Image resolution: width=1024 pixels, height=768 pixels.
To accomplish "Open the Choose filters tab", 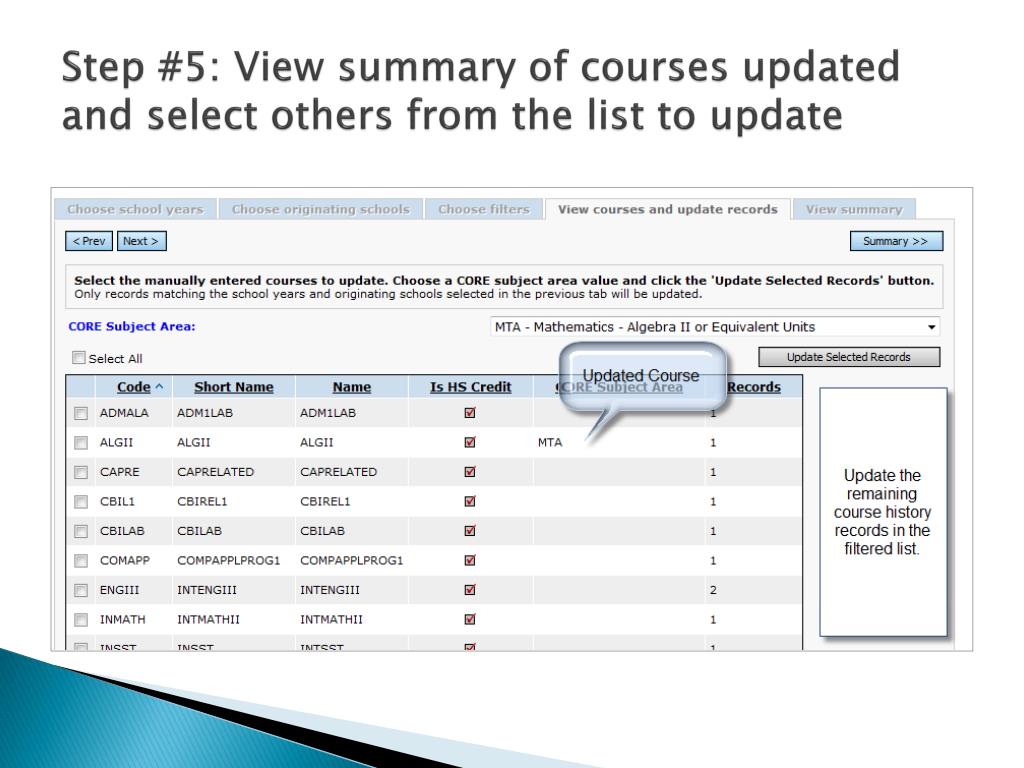I will (483, 209).
